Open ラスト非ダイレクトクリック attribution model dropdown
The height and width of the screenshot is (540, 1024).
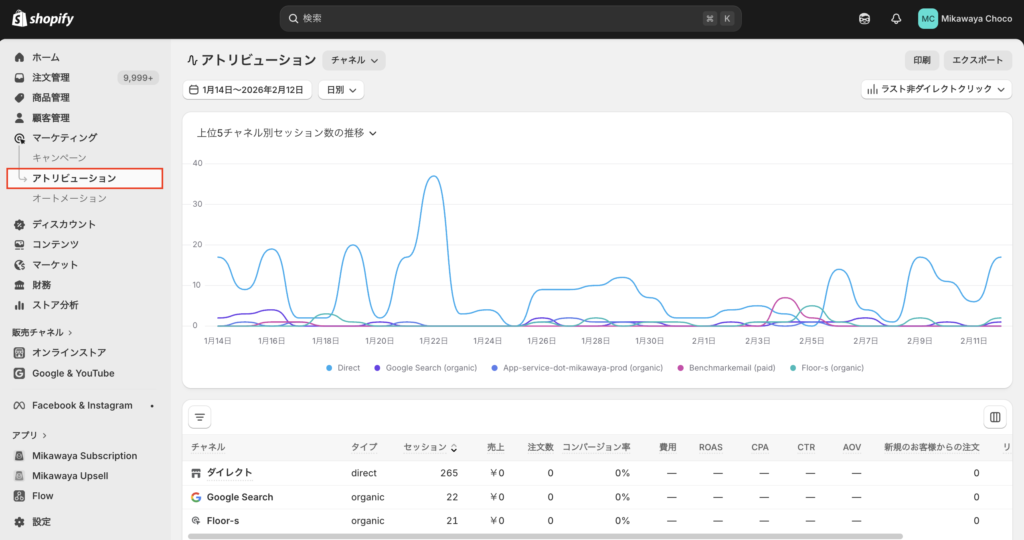(937, 90)
